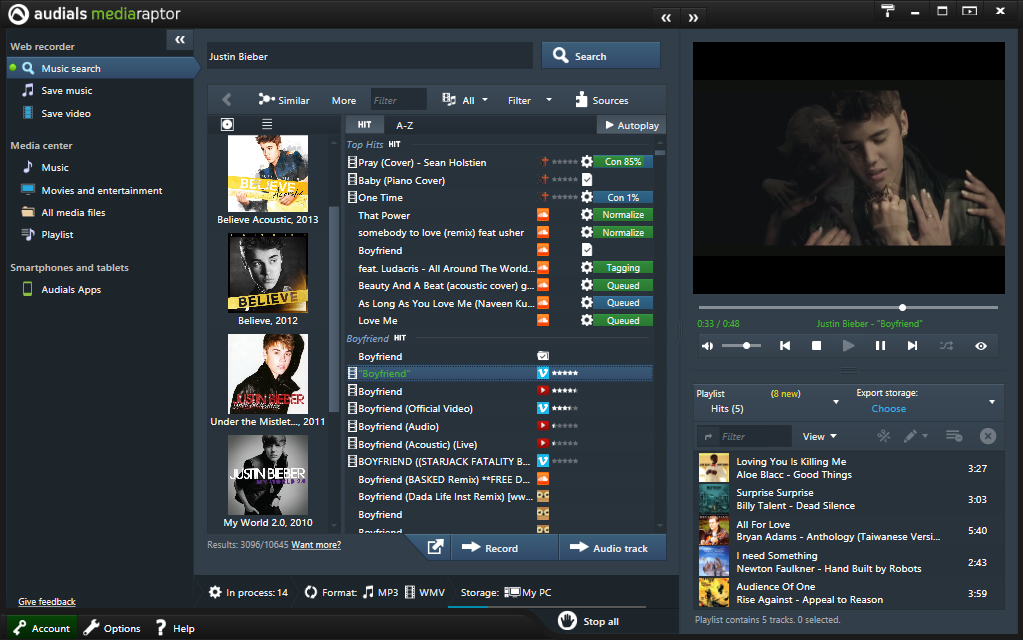
Task: Click the open-in-external-window icon beside Record
Action: [436, 548]
